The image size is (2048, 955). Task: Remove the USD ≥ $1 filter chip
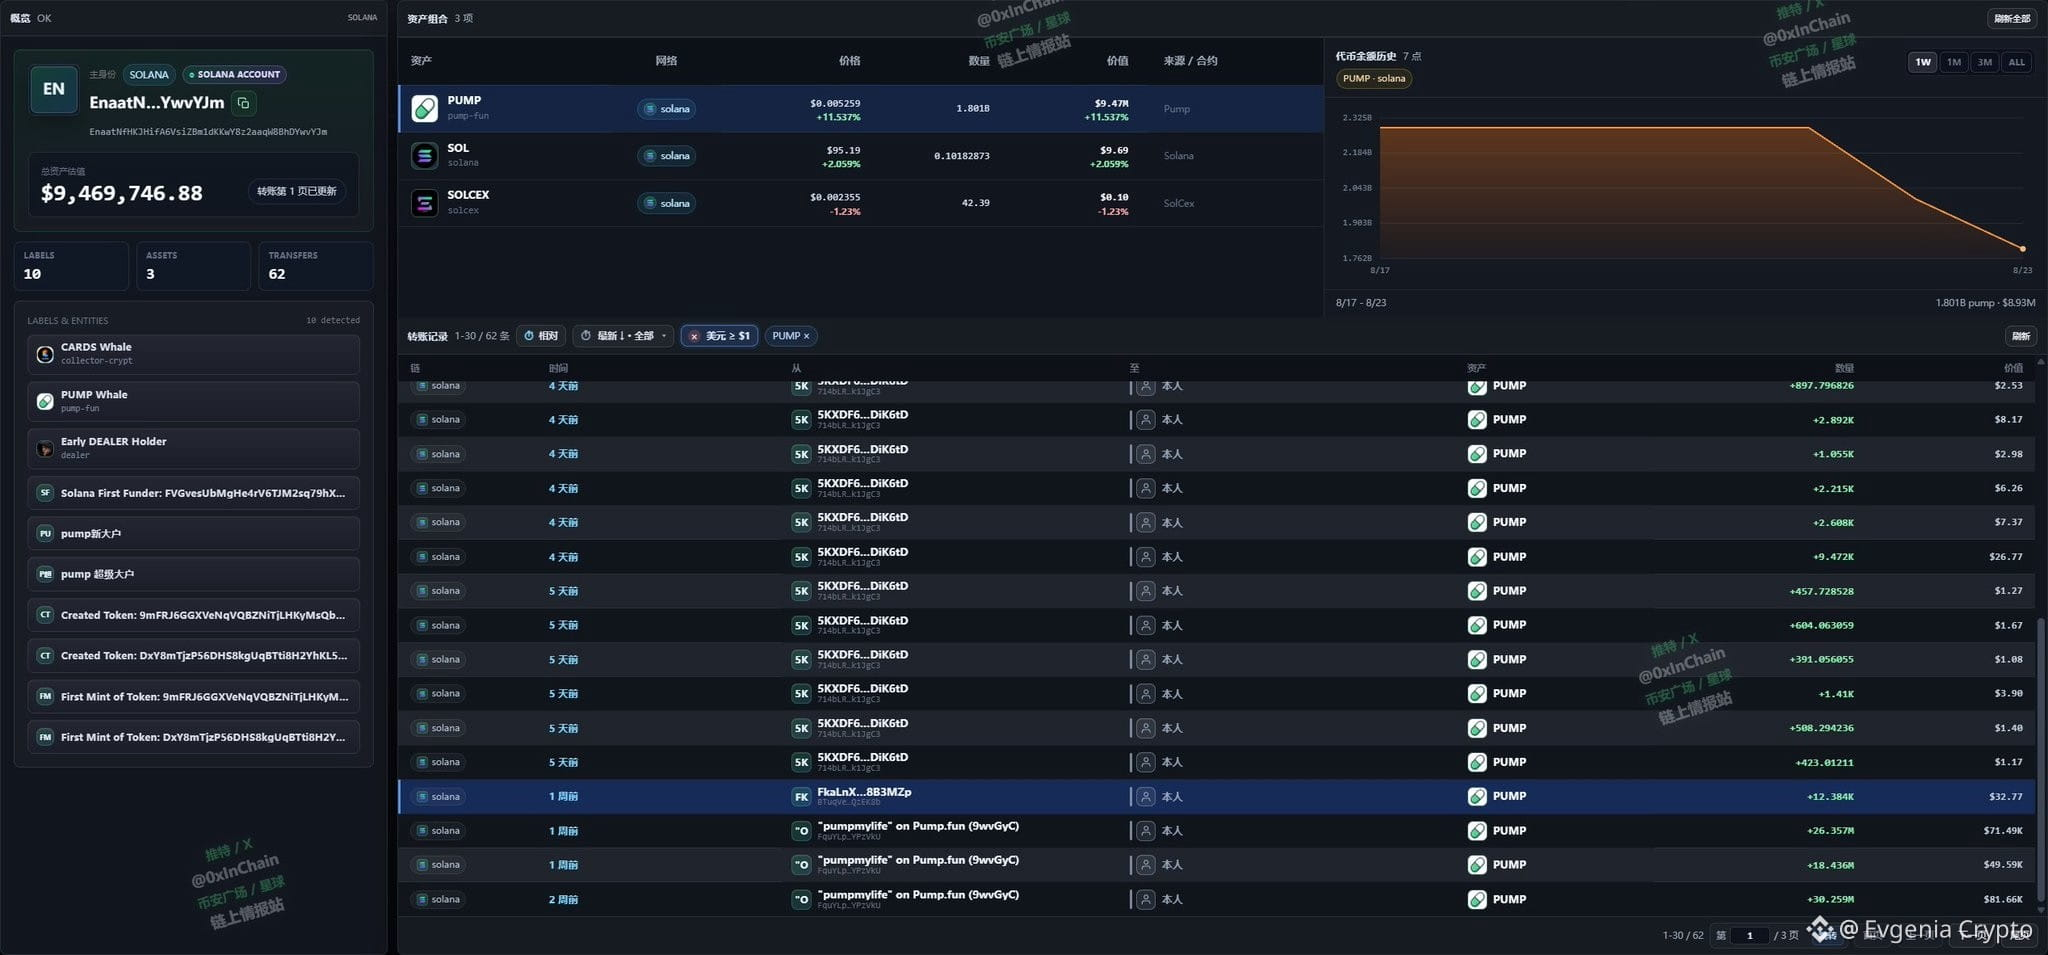tap(694, 337)
